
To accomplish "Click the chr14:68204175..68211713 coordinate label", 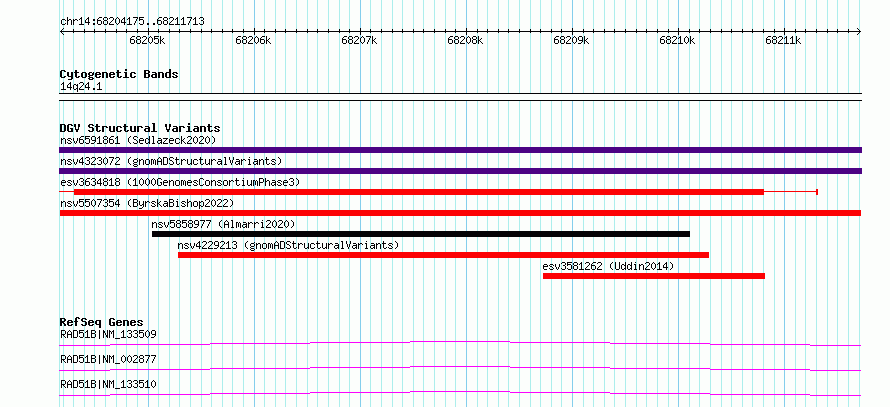I will 132,22.
